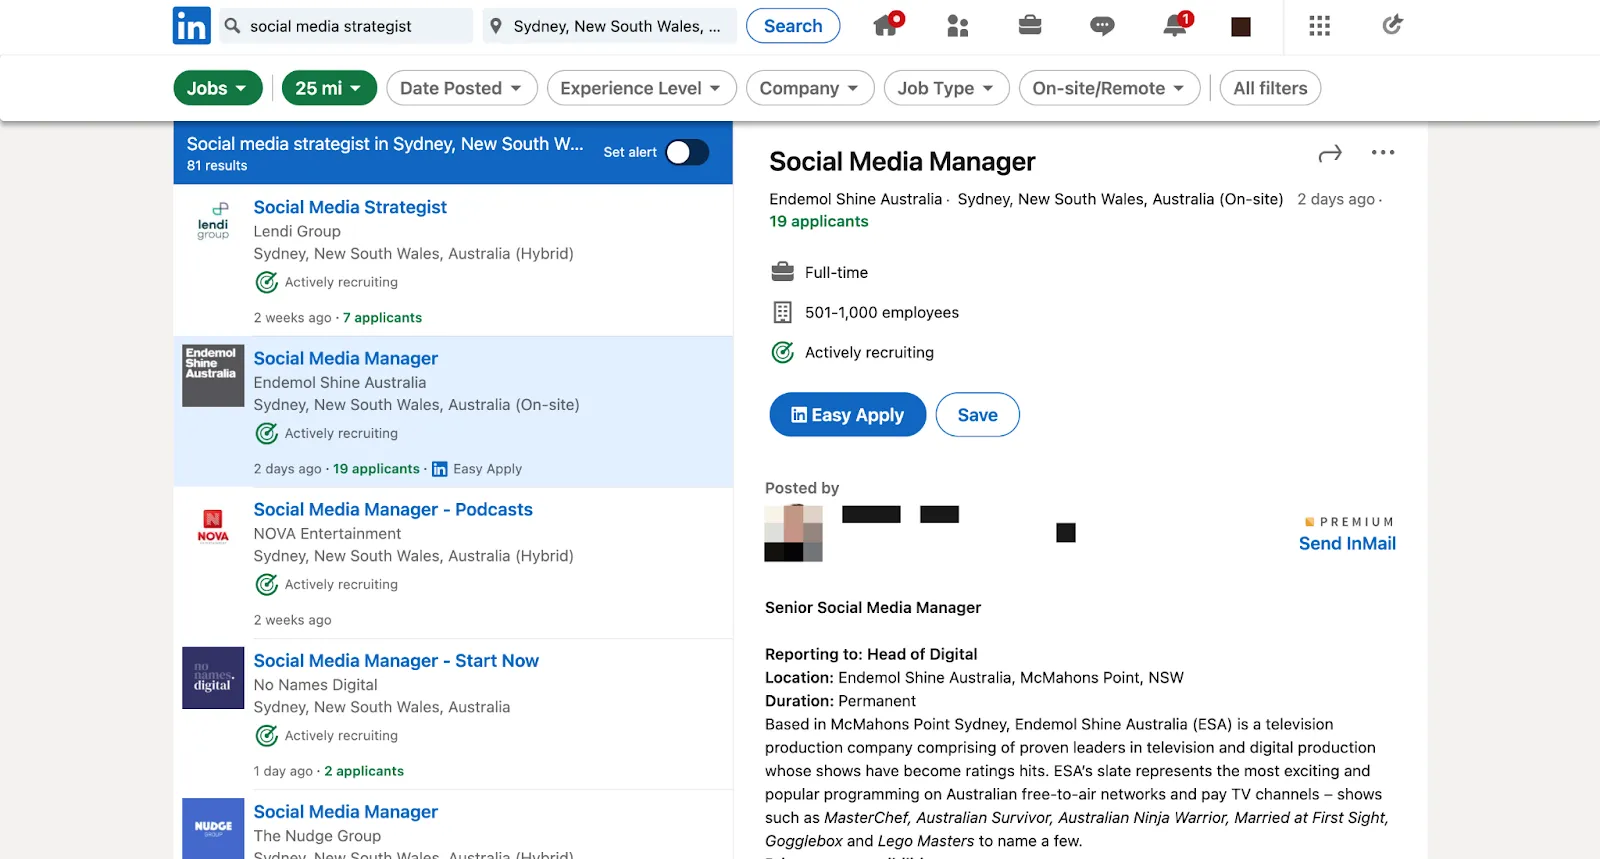1600x859 pixels.
Task: Open the three-dot more options menu
Action: (x=1383, y=152)
